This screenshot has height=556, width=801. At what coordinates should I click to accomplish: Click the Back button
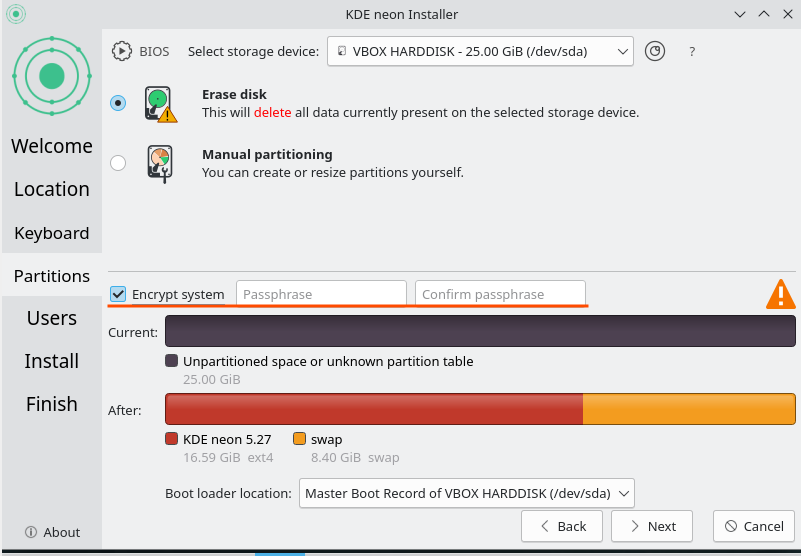click(x=562, y=526)
